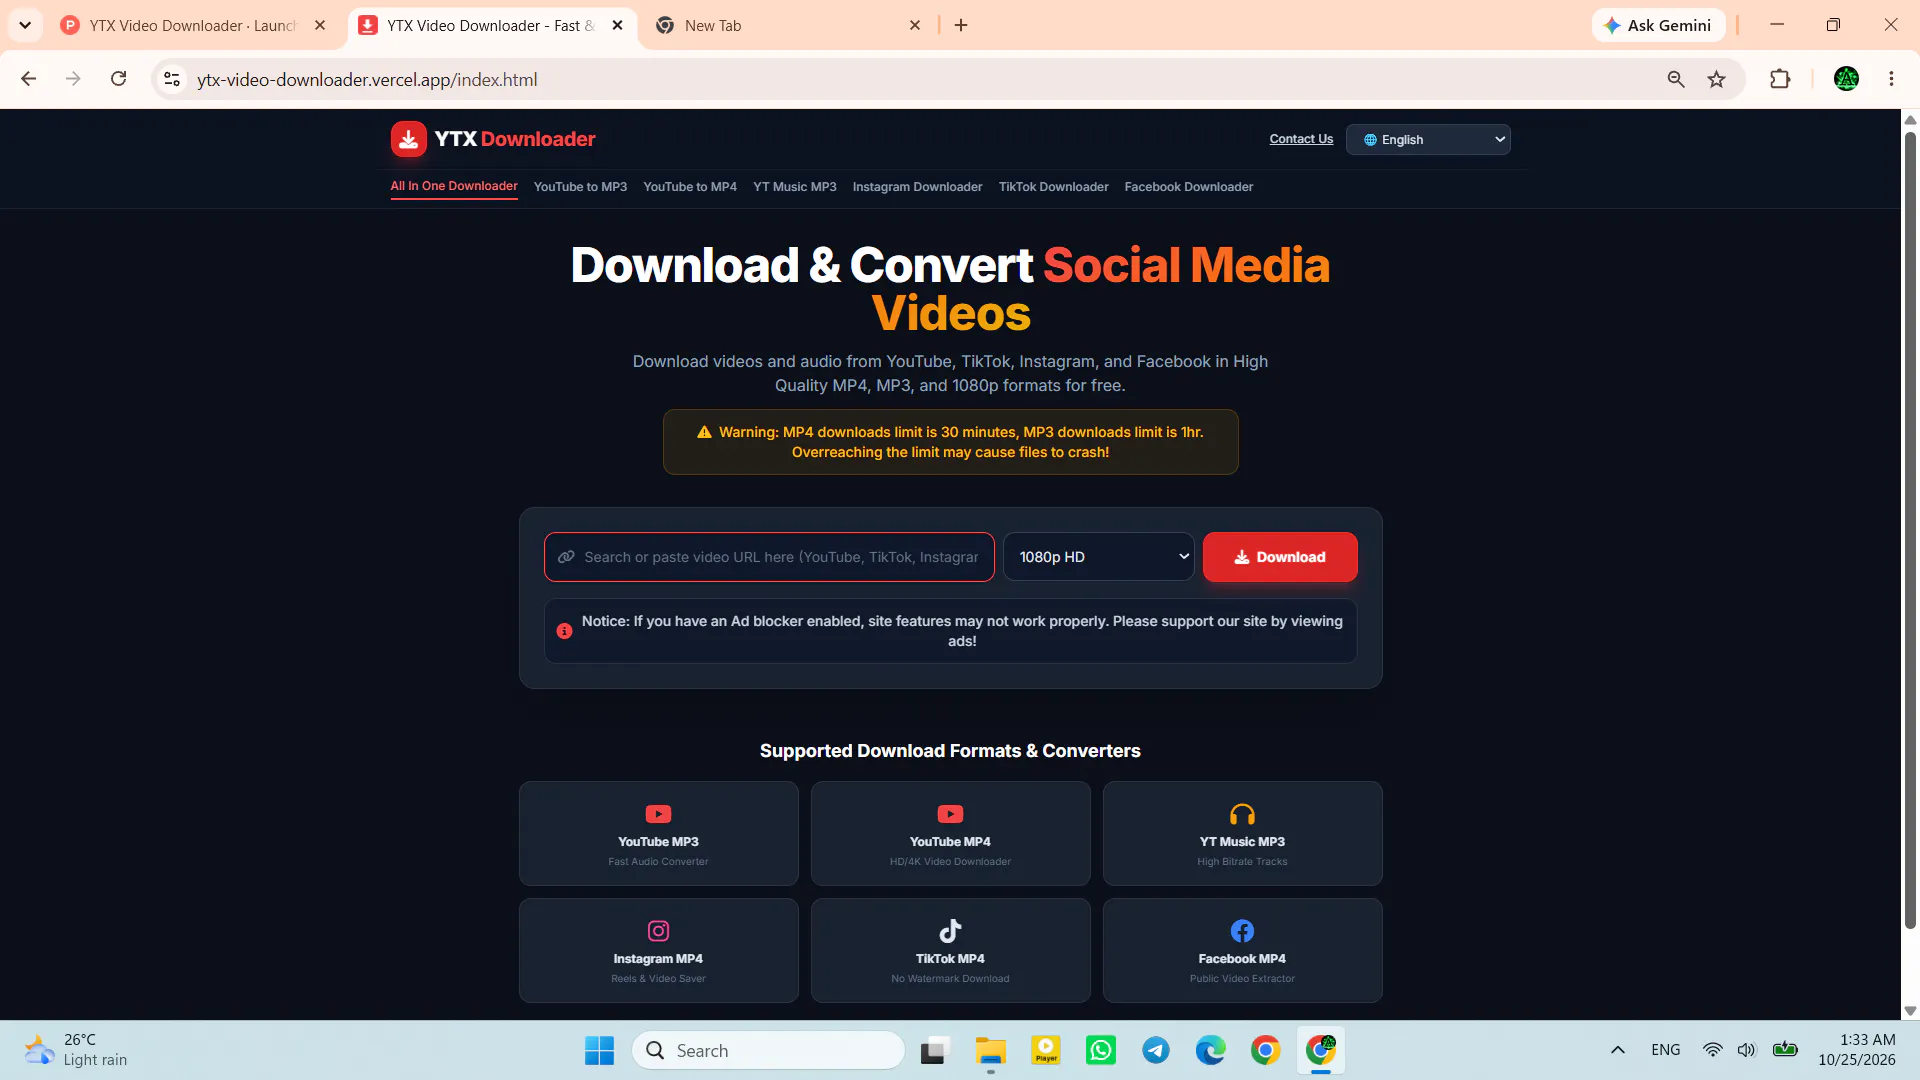Select the Instagram Downloader nav item
This screenshot has height=1080, width=1920.
(917, 187)
